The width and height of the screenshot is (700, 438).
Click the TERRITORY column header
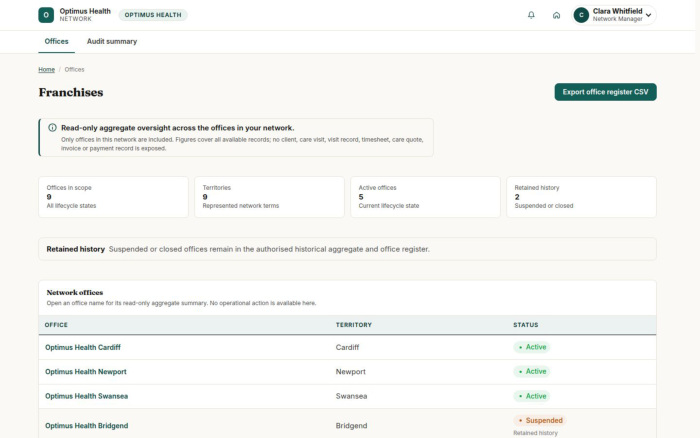(354, 325)
